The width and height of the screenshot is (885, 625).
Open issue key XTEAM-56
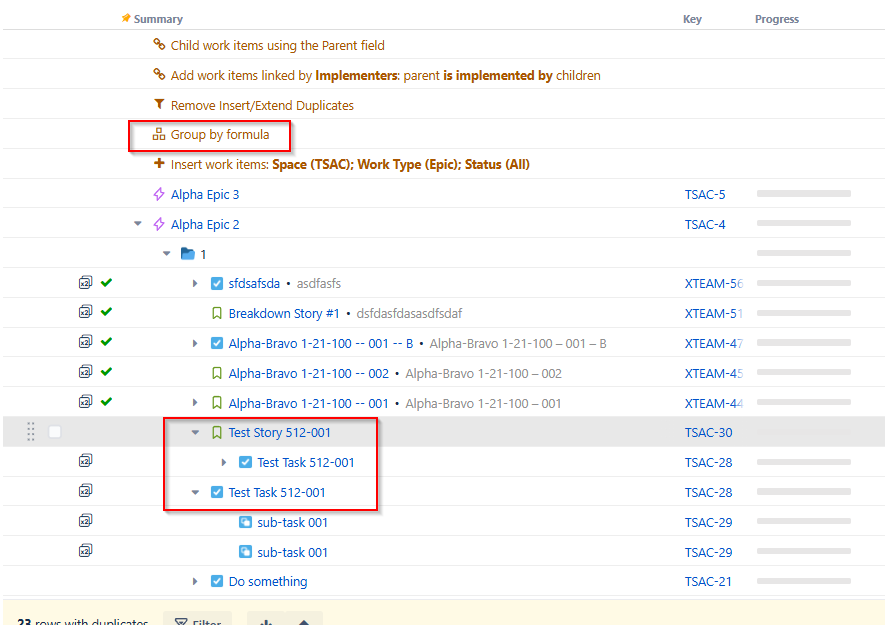pos(713,283)
